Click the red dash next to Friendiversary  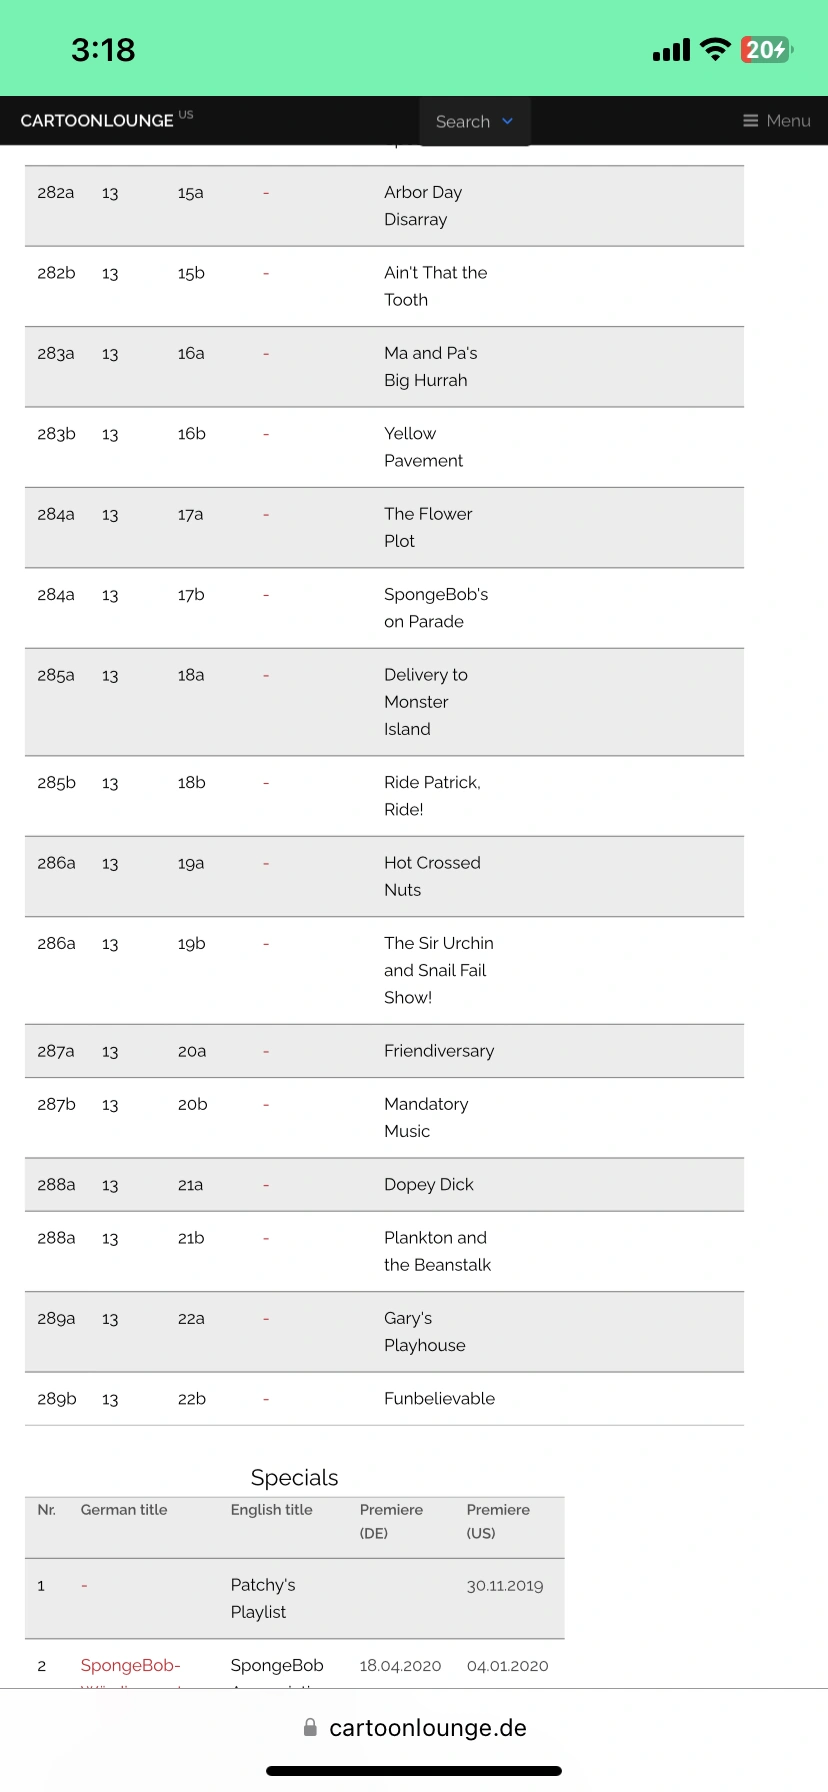pyautogui.click(x=265, y=1051)
